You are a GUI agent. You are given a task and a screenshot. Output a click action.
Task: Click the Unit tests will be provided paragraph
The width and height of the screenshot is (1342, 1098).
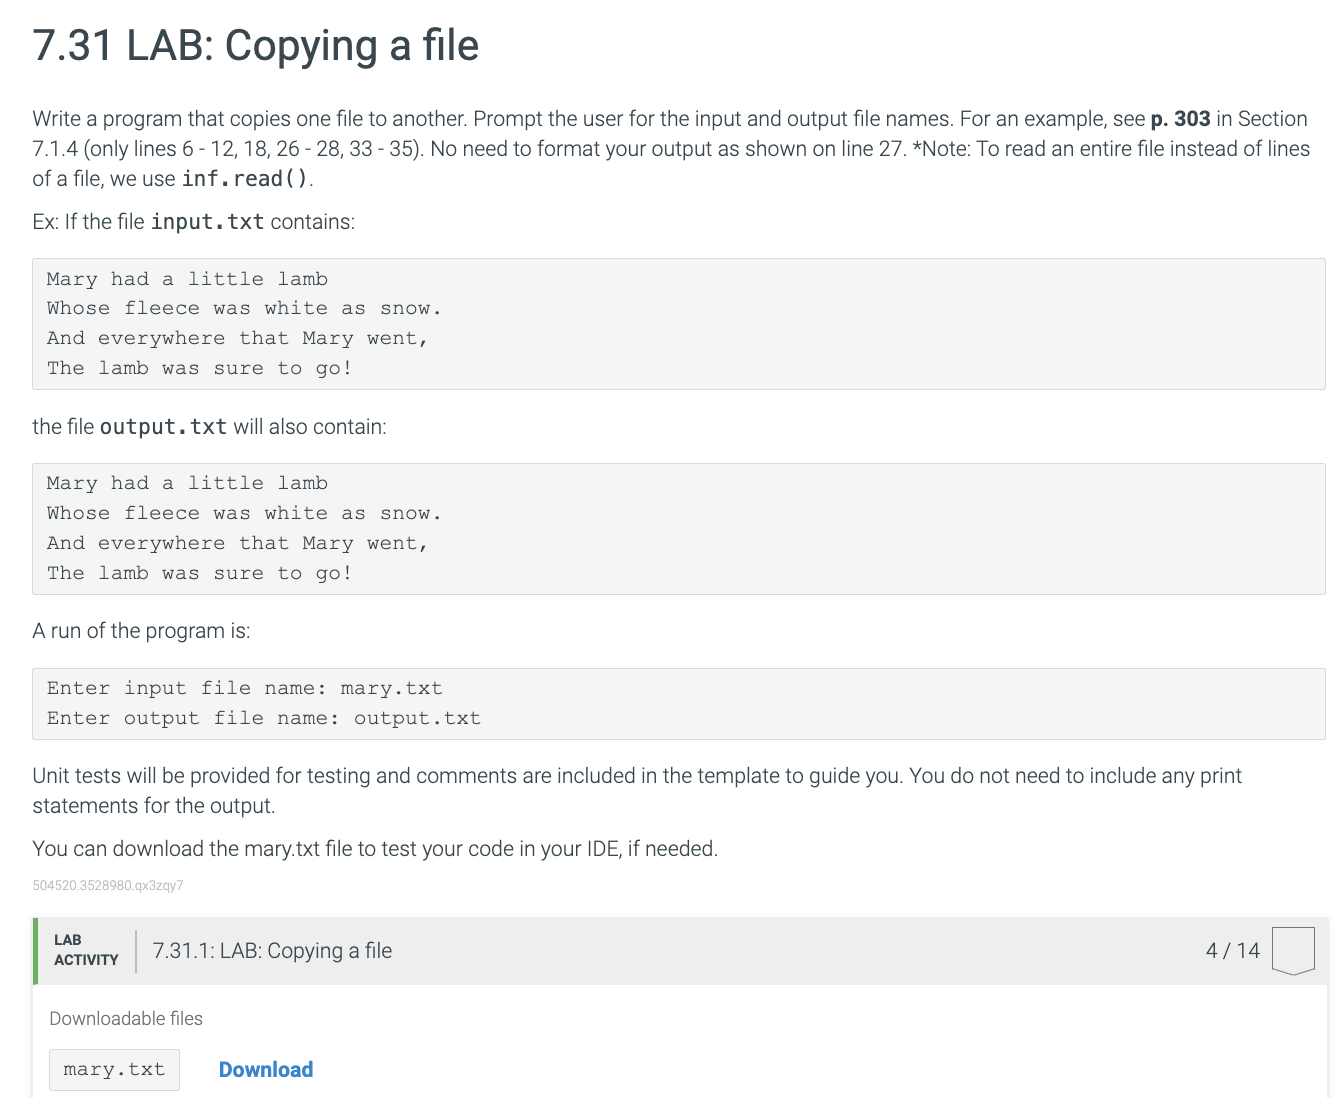(x=637, y=791)
